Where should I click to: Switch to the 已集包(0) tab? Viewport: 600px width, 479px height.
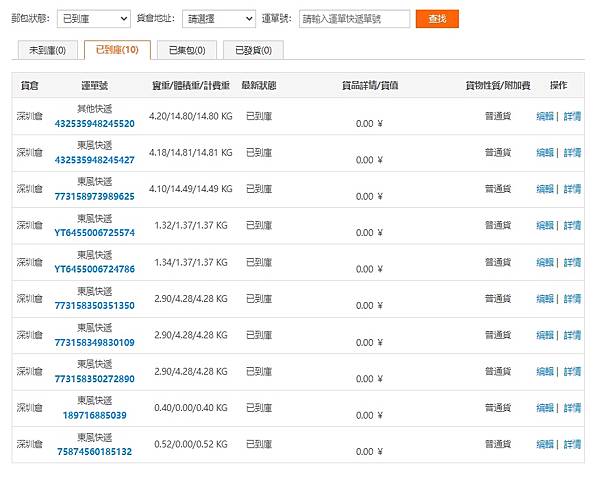point(187,50)
